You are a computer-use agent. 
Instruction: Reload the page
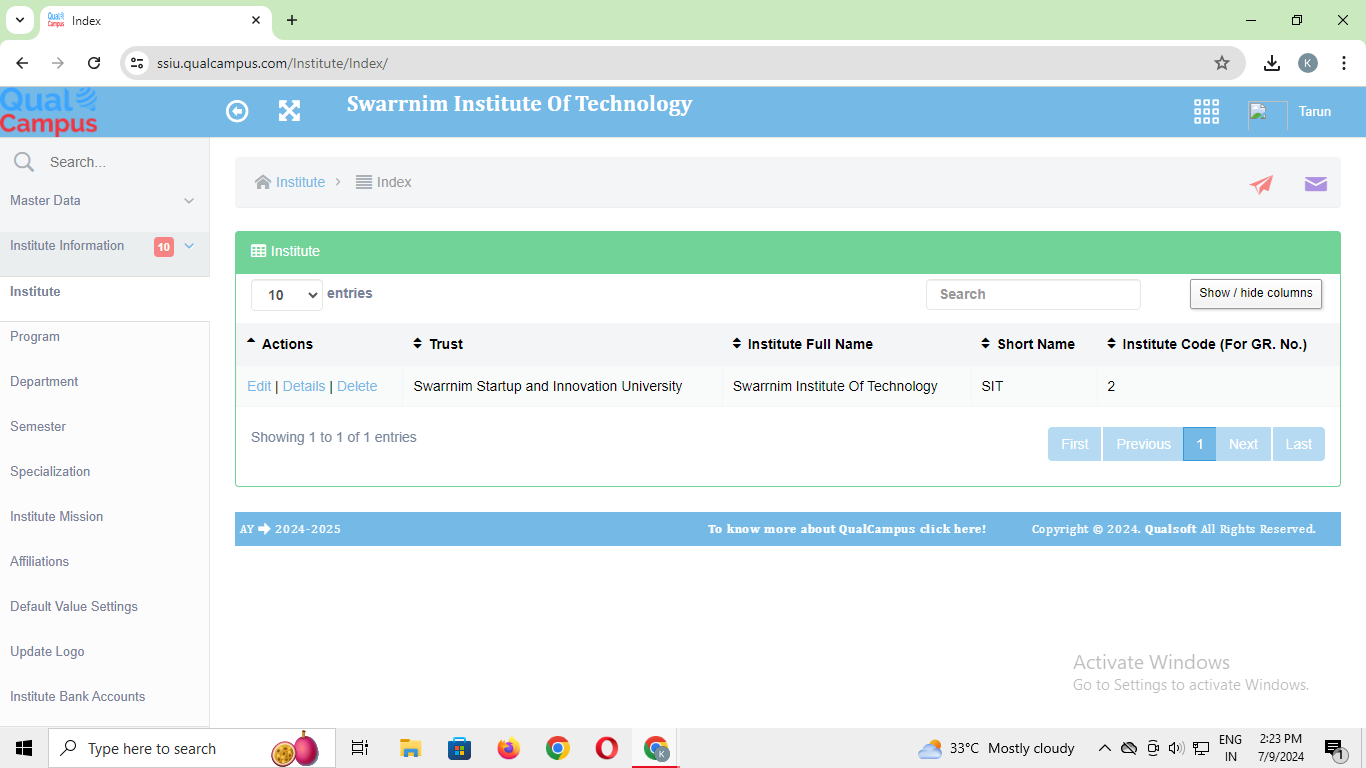(94, 63)
